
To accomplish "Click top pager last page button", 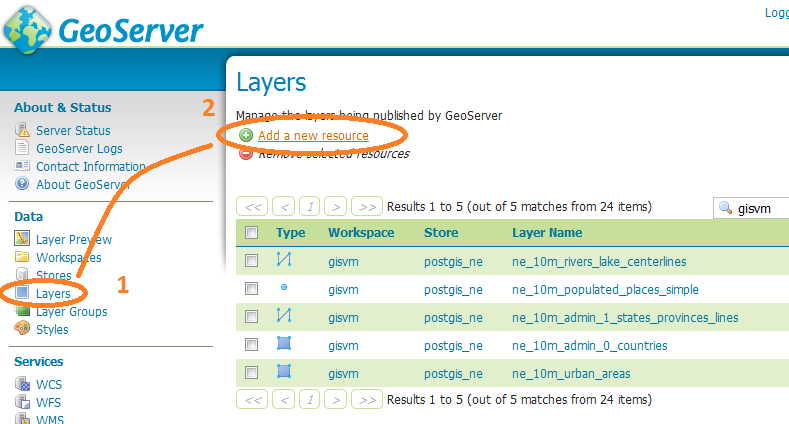I will point(367,207).
